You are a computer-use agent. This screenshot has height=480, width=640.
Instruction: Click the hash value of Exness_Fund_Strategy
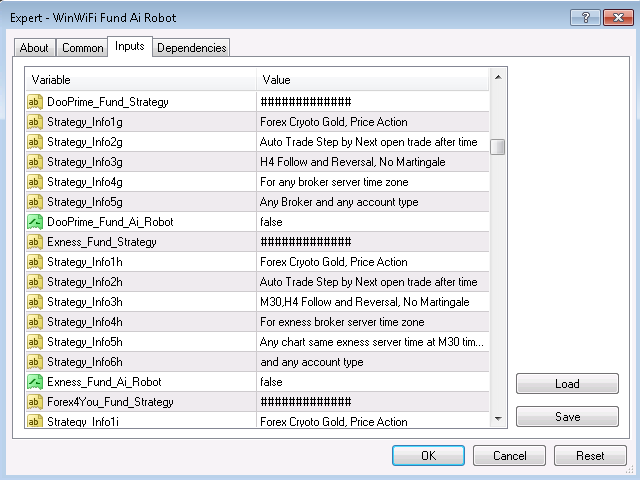(x=306, y=242)
